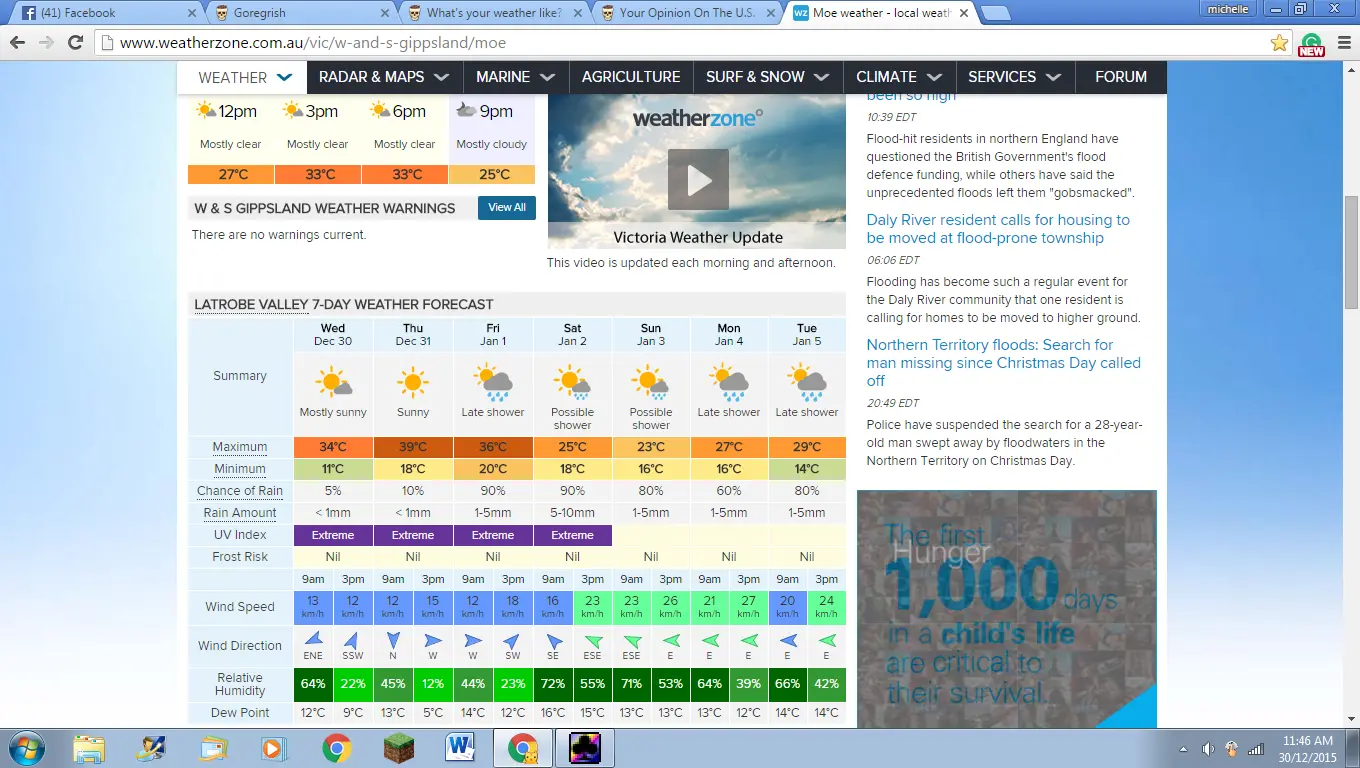This screenshot has width=1360, height=768.
Task: Click Sunday's possible shower forecast icon
Action: point(651,383)
